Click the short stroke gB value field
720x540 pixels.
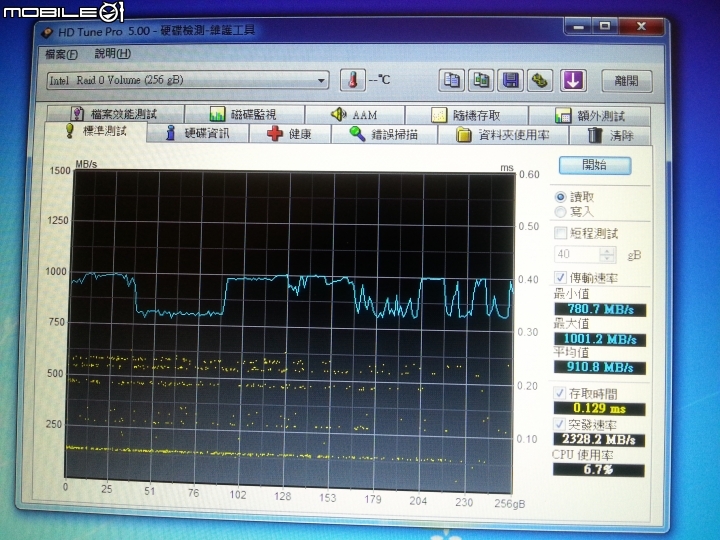click(x=577, y=254)
